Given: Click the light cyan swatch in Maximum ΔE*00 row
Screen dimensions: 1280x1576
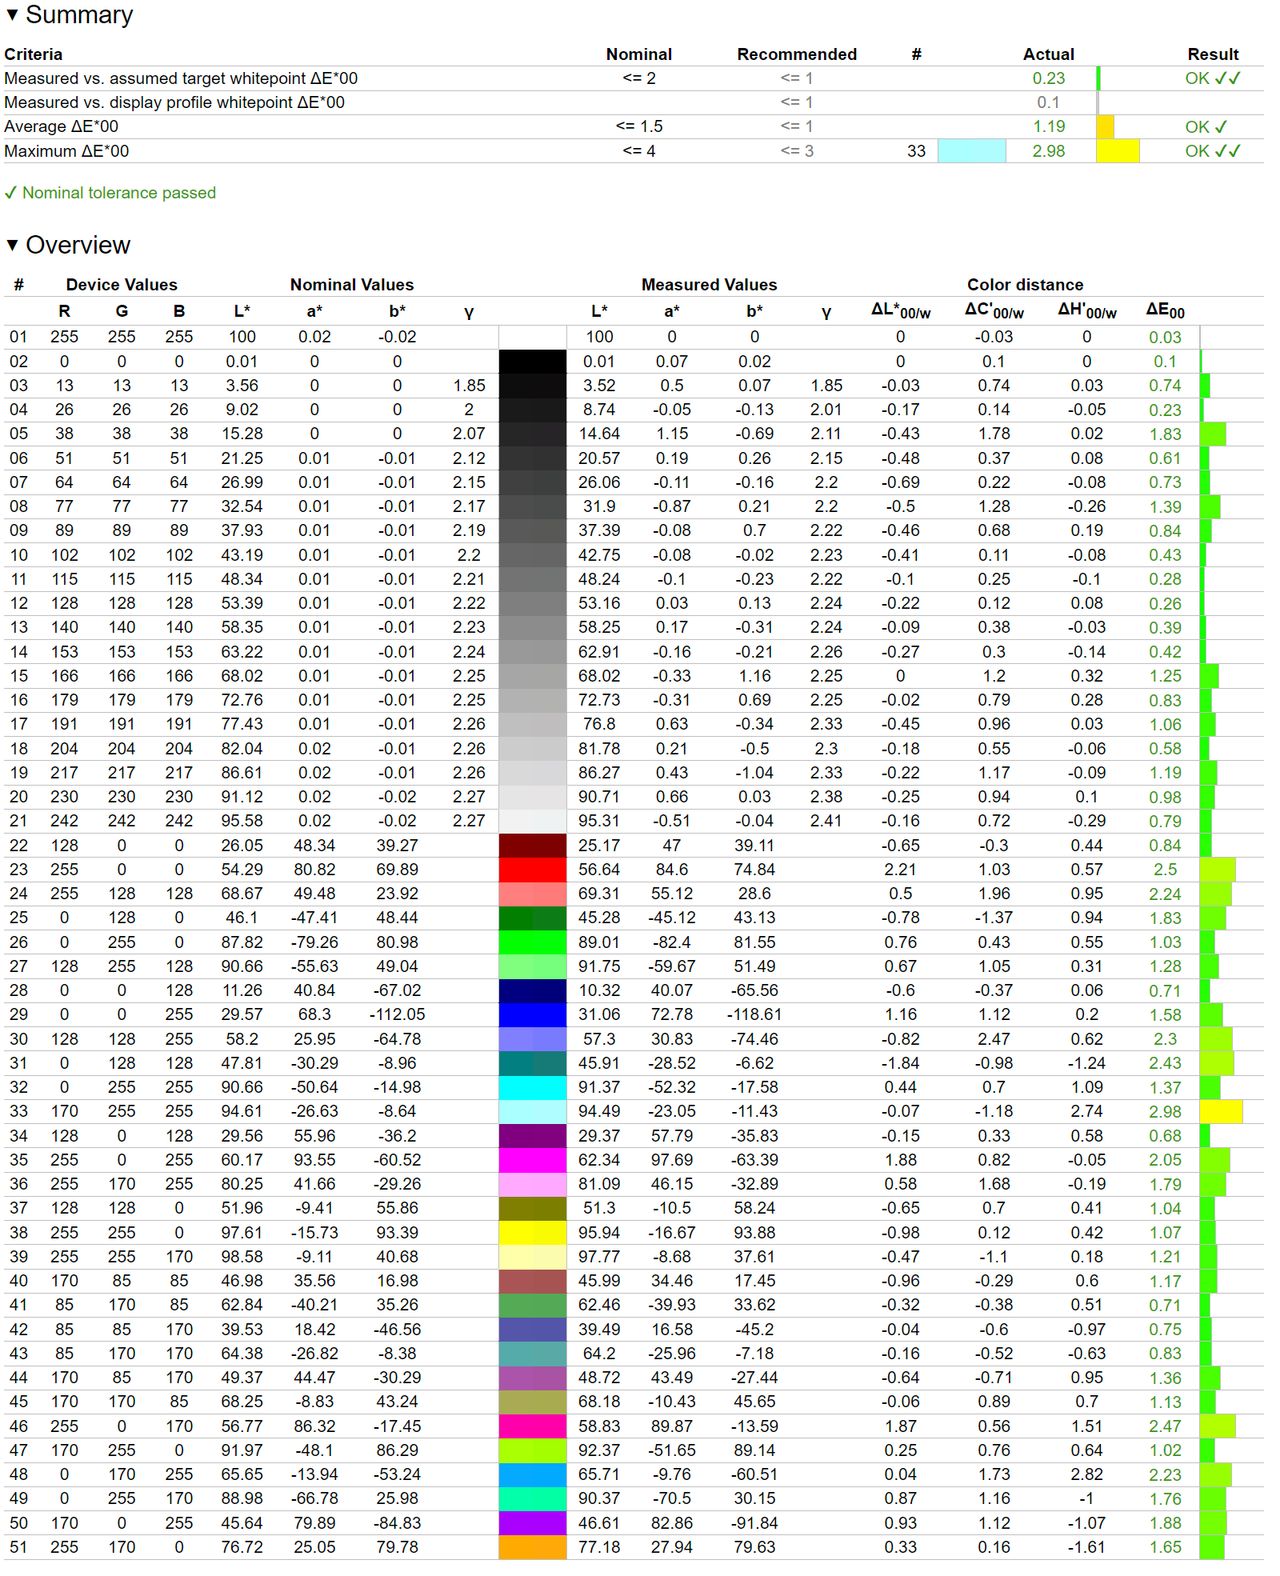Looking at the screenshot, I should tap(971, 151).
